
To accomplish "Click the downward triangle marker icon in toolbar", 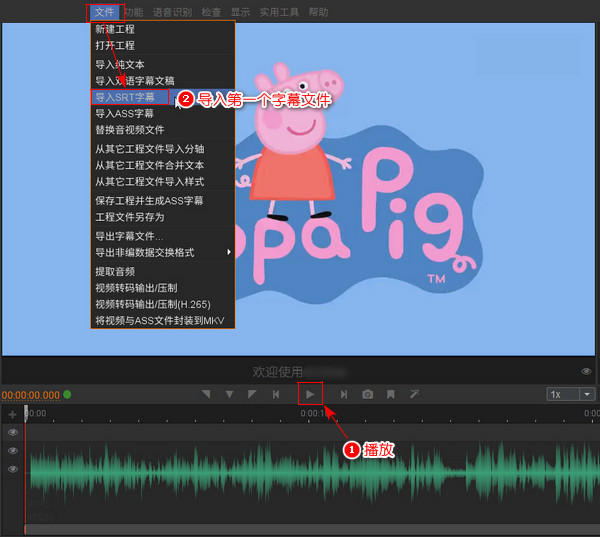I will [229, 394].
